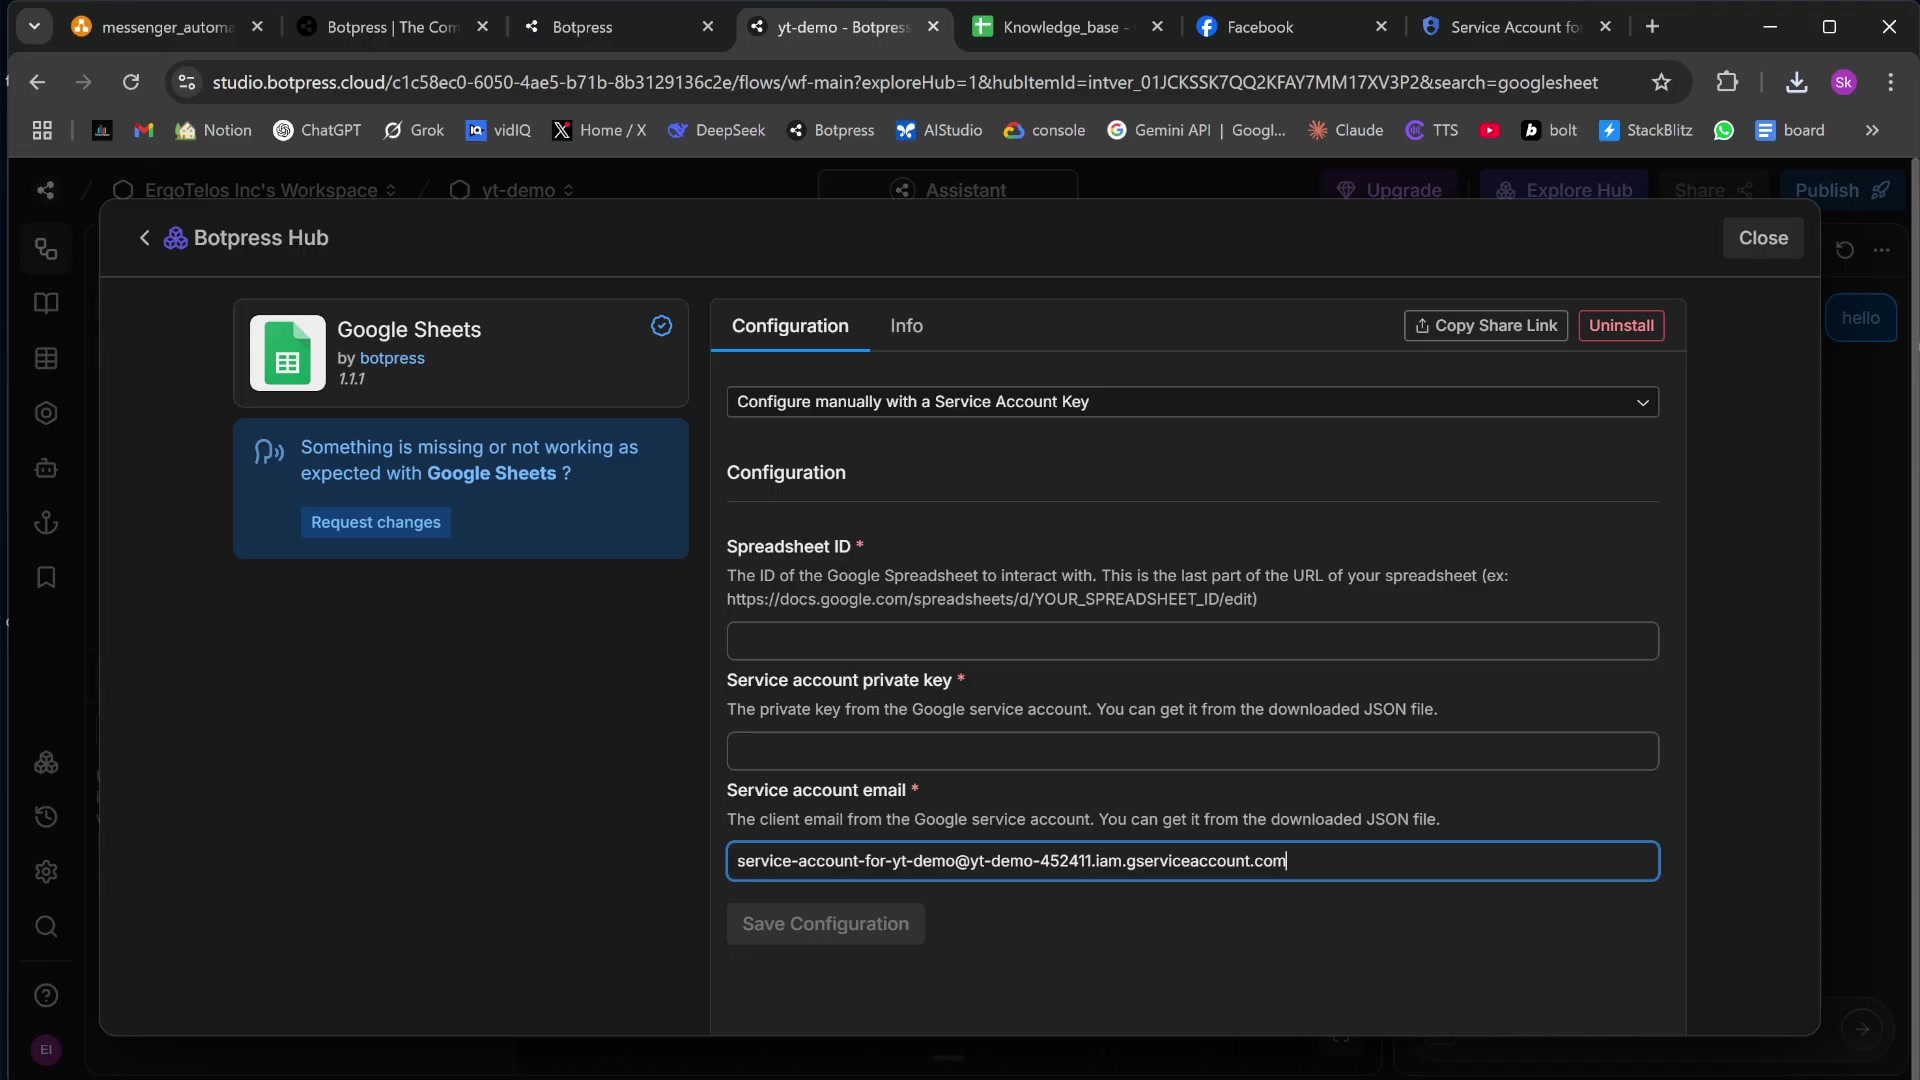Reload the page

tap(131, 82)
